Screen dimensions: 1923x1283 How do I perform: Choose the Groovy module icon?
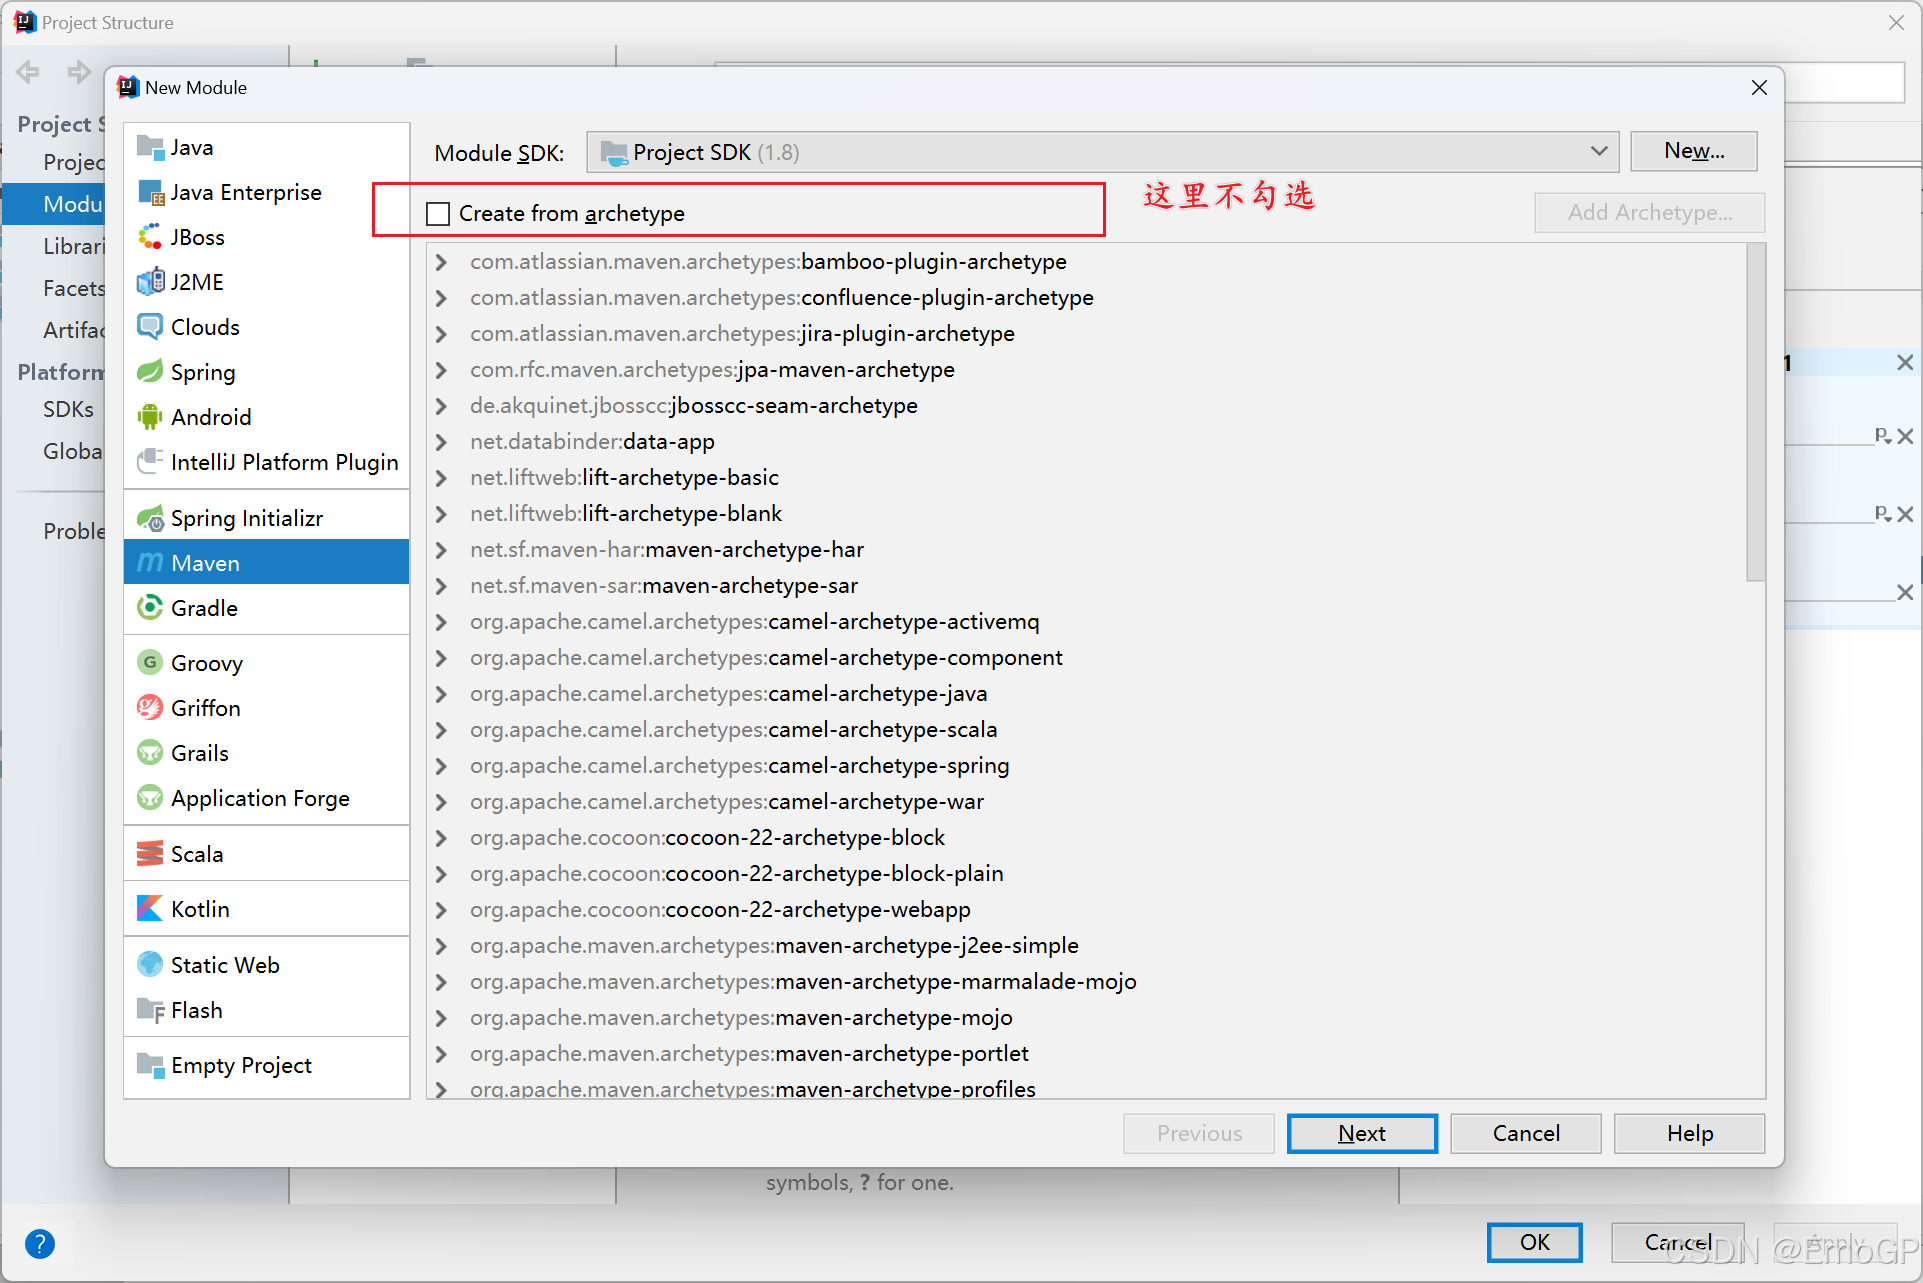(x=150, y=663)
